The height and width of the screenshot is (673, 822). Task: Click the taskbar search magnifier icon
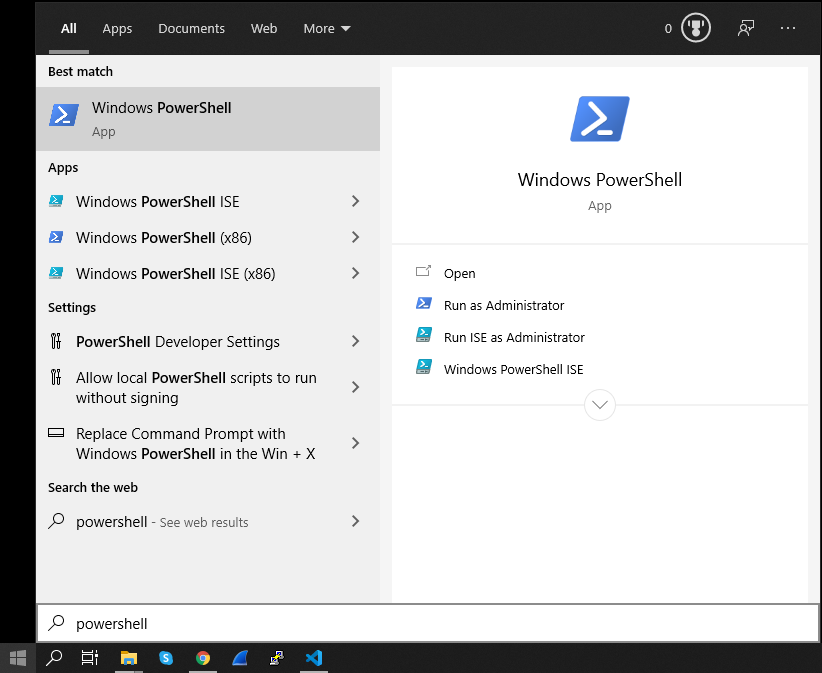[54, 658]
